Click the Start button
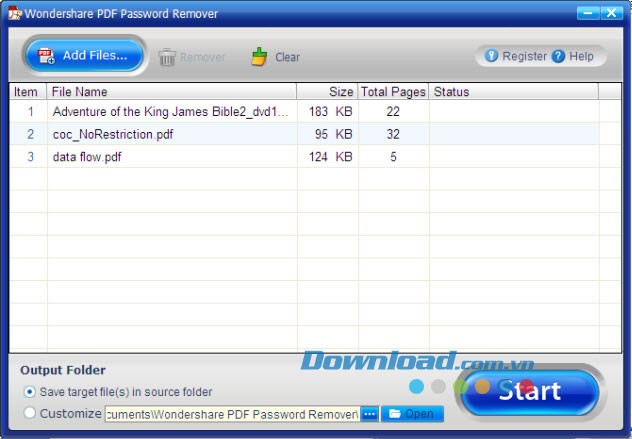This screenshot has height=439, width=632. [530, 392]
